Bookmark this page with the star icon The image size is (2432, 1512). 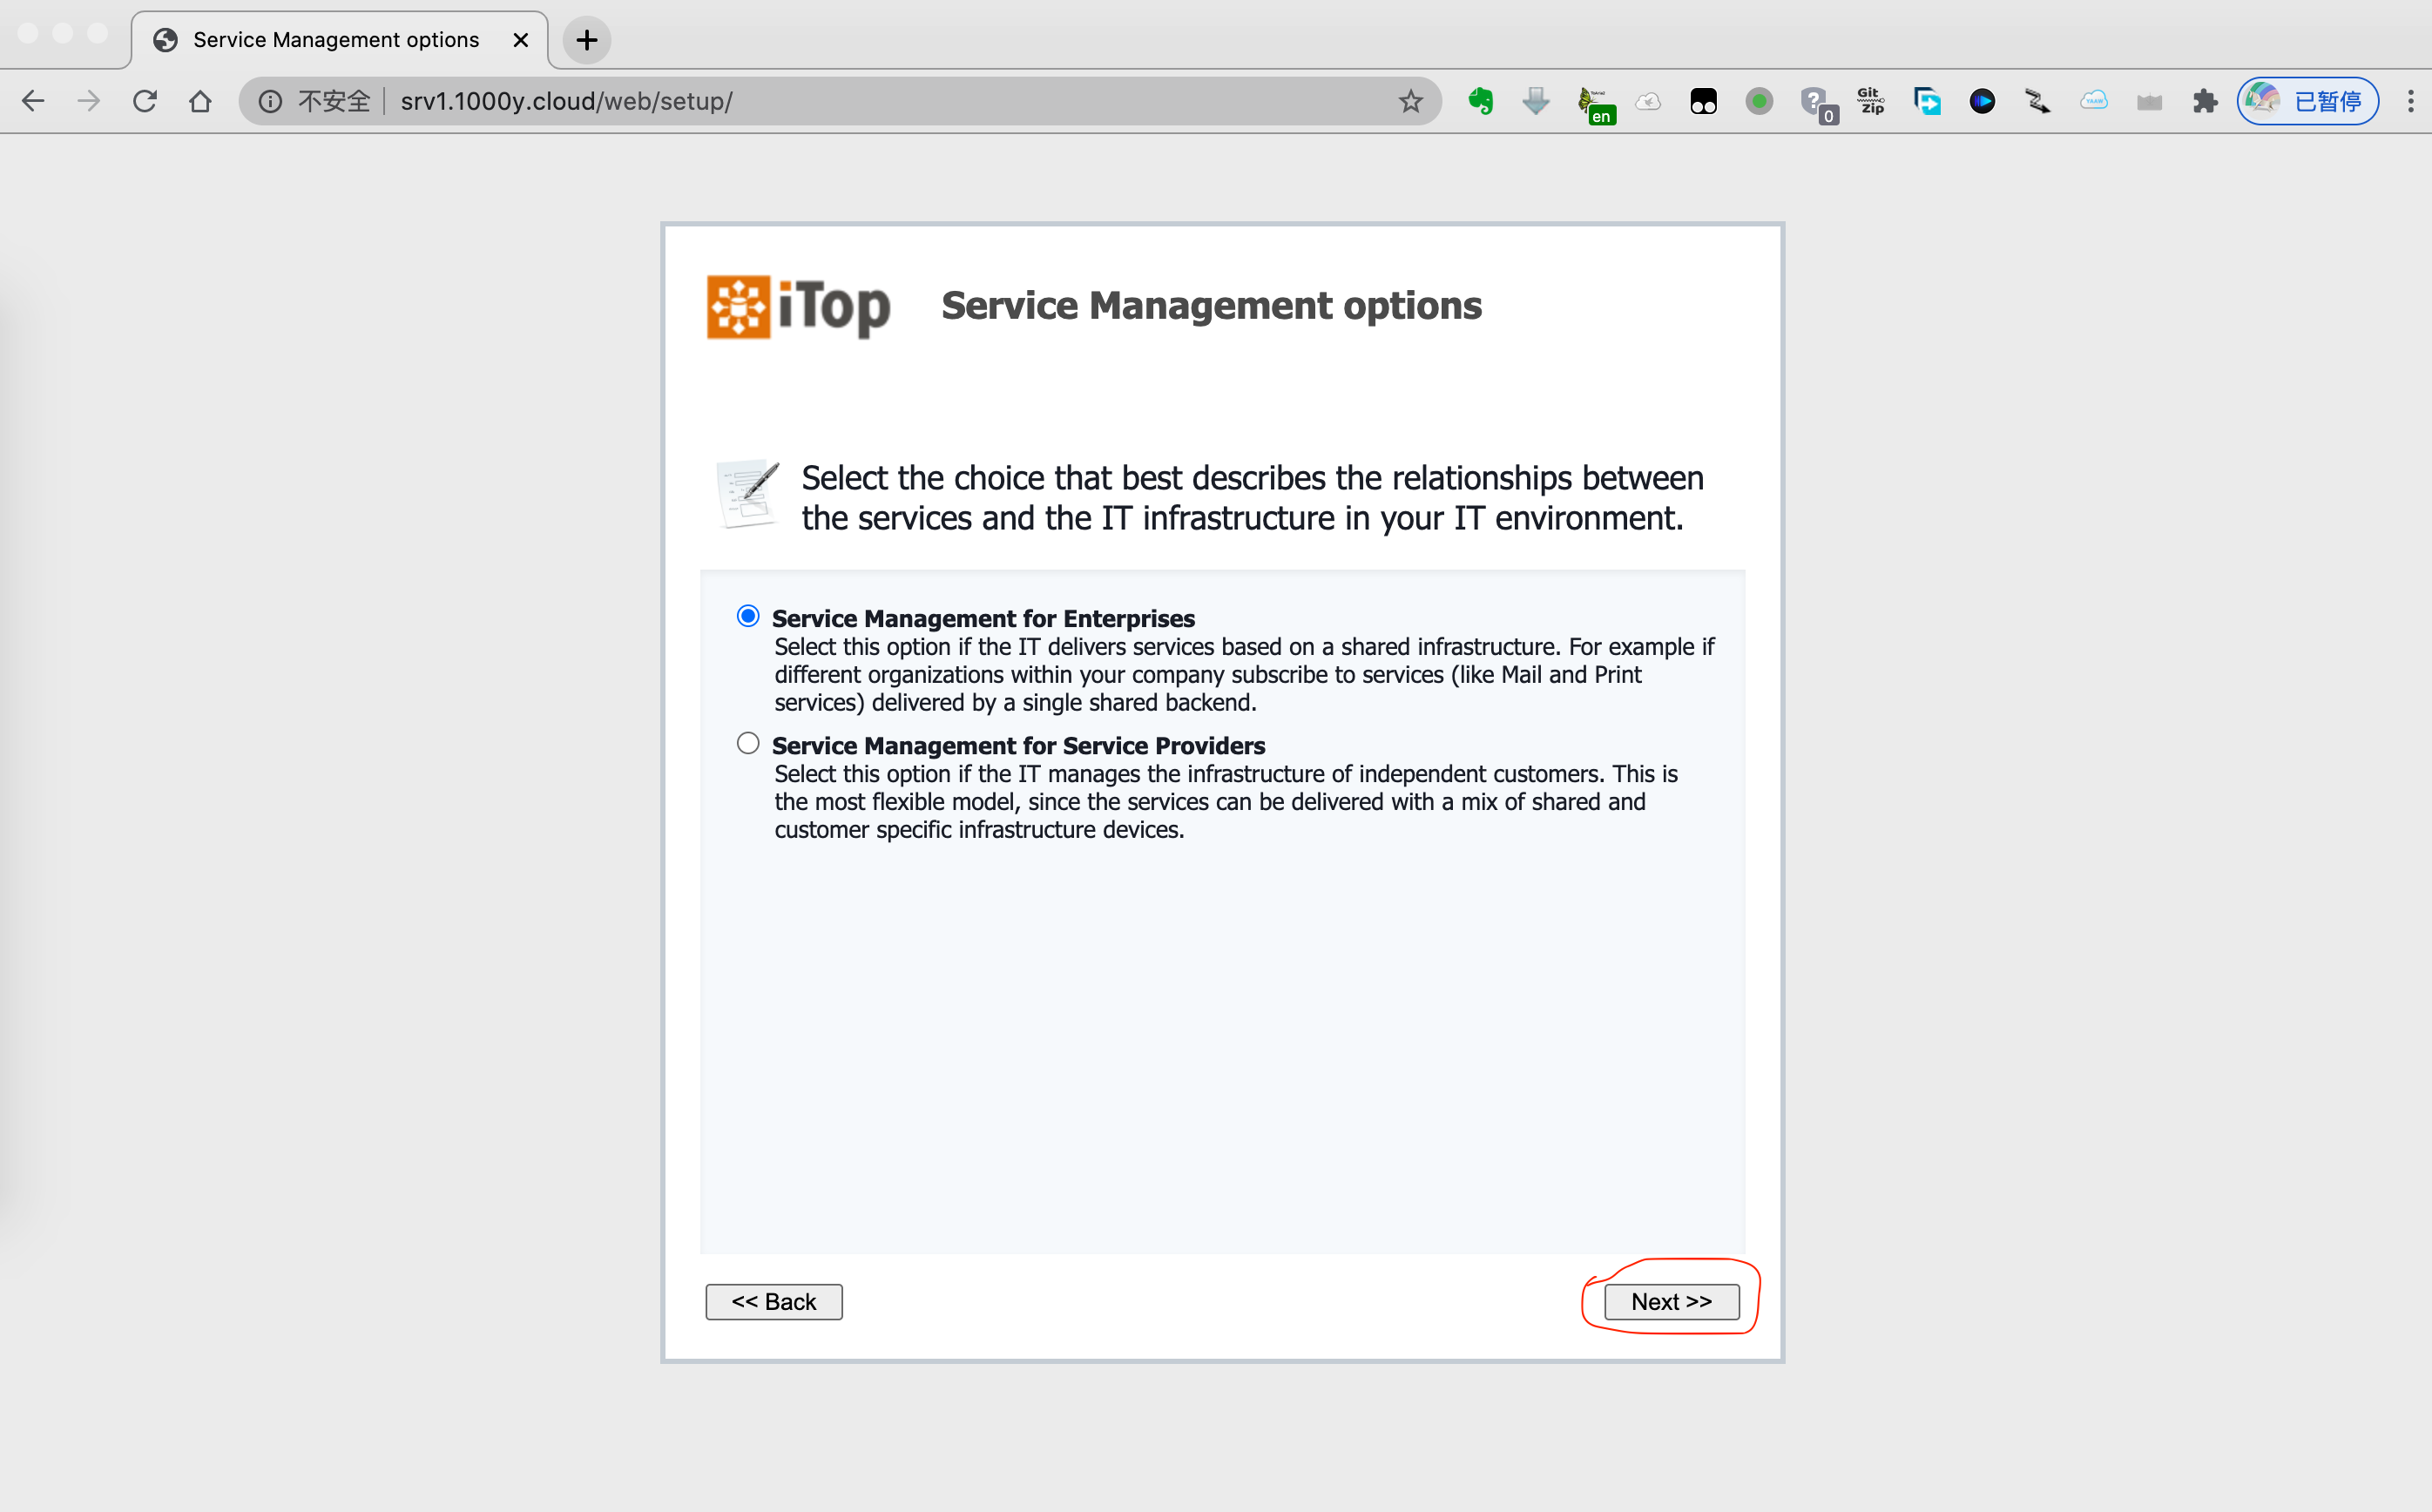(1410, 101)
